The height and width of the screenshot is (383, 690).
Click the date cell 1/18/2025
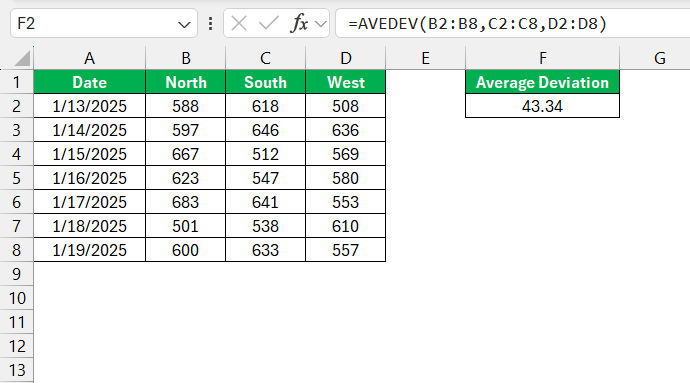[x=89, y=226]
